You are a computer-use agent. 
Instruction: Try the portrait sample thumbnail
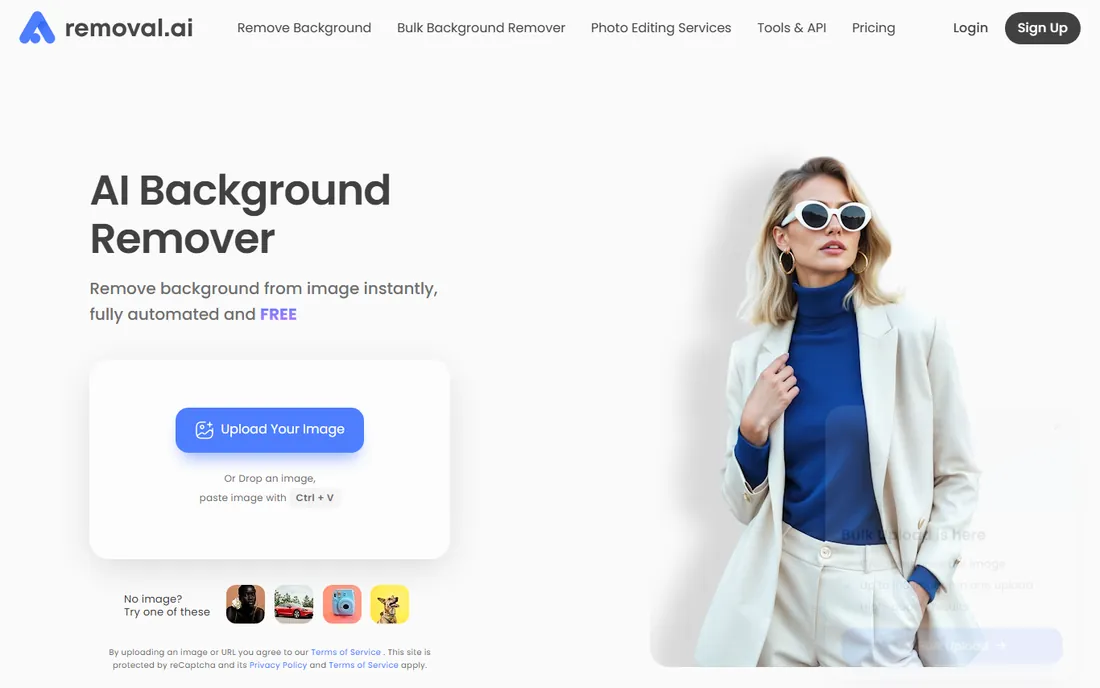tap(246, 604)
